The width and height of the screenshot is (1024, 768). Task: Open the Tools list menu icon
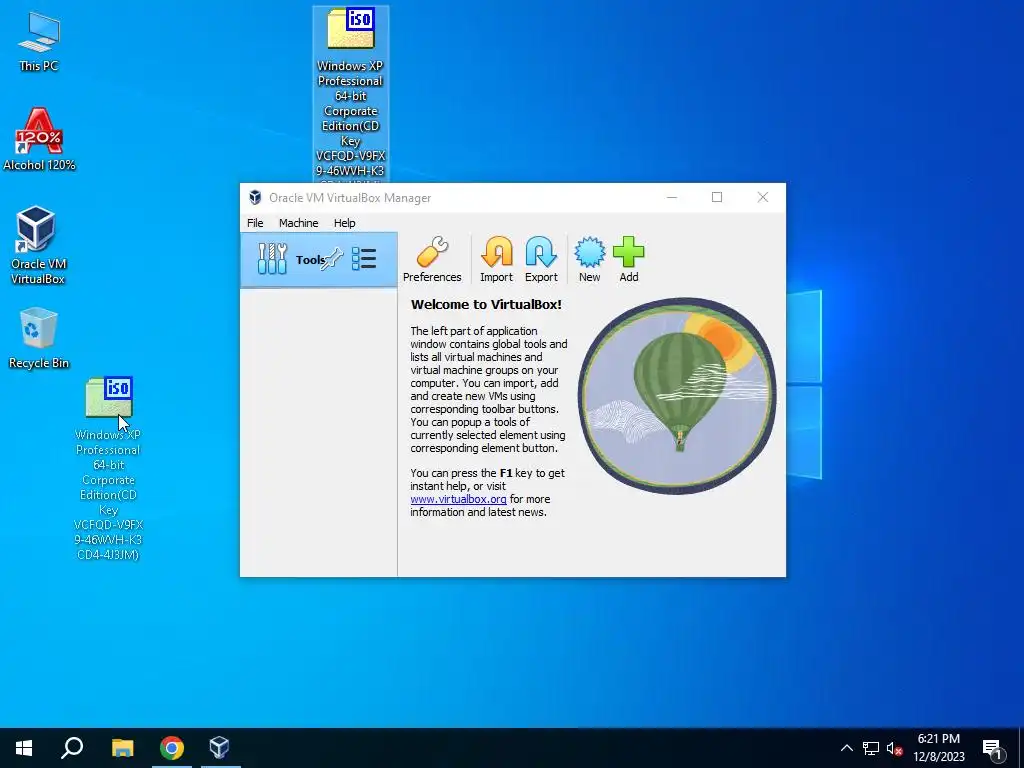pos(364,259)
